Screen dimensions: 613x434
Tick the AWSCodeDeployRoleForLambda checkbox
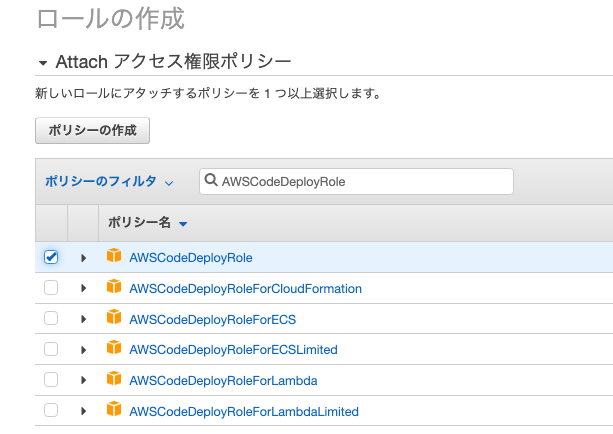point(51,380)
